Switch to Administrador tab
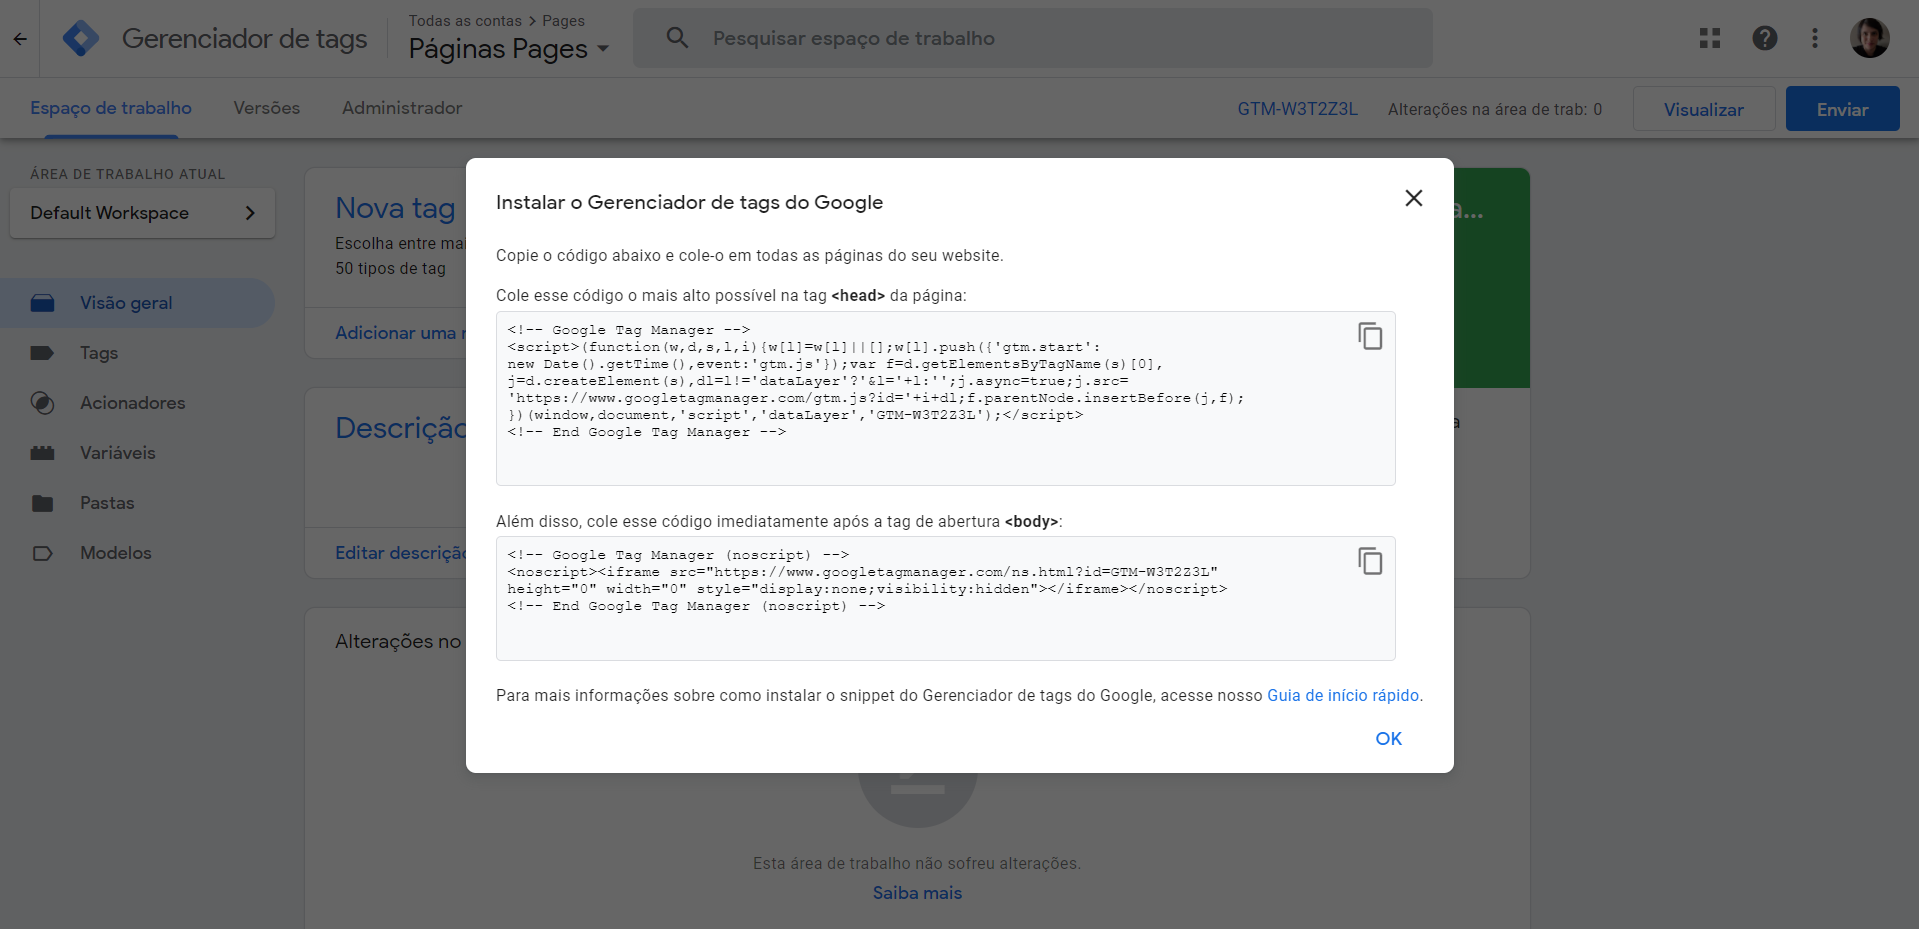Image resolution: width=1919 pixels, height=929 pixels. [402, 108]
